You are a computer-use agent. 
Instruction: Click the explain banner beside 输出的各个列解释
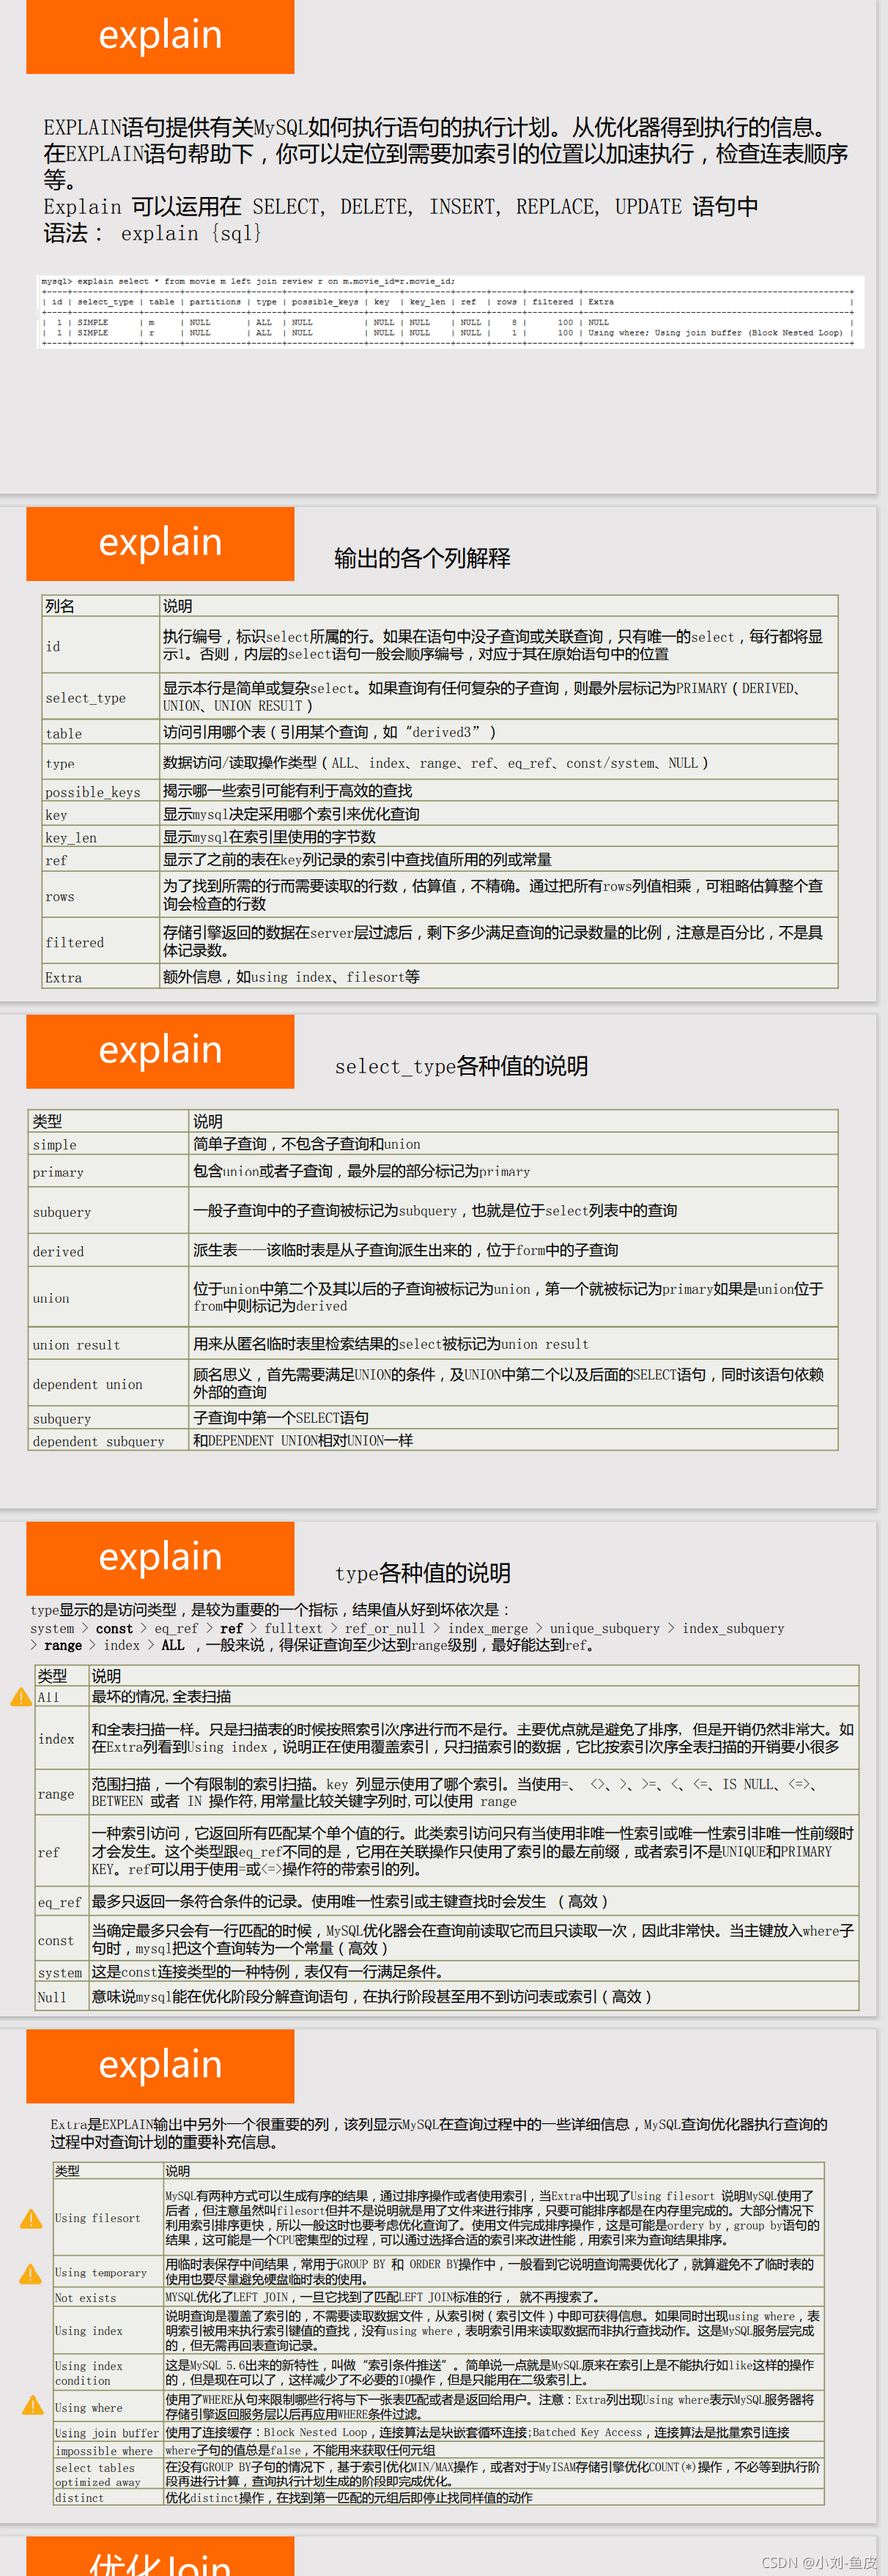[x=160, y=544]
